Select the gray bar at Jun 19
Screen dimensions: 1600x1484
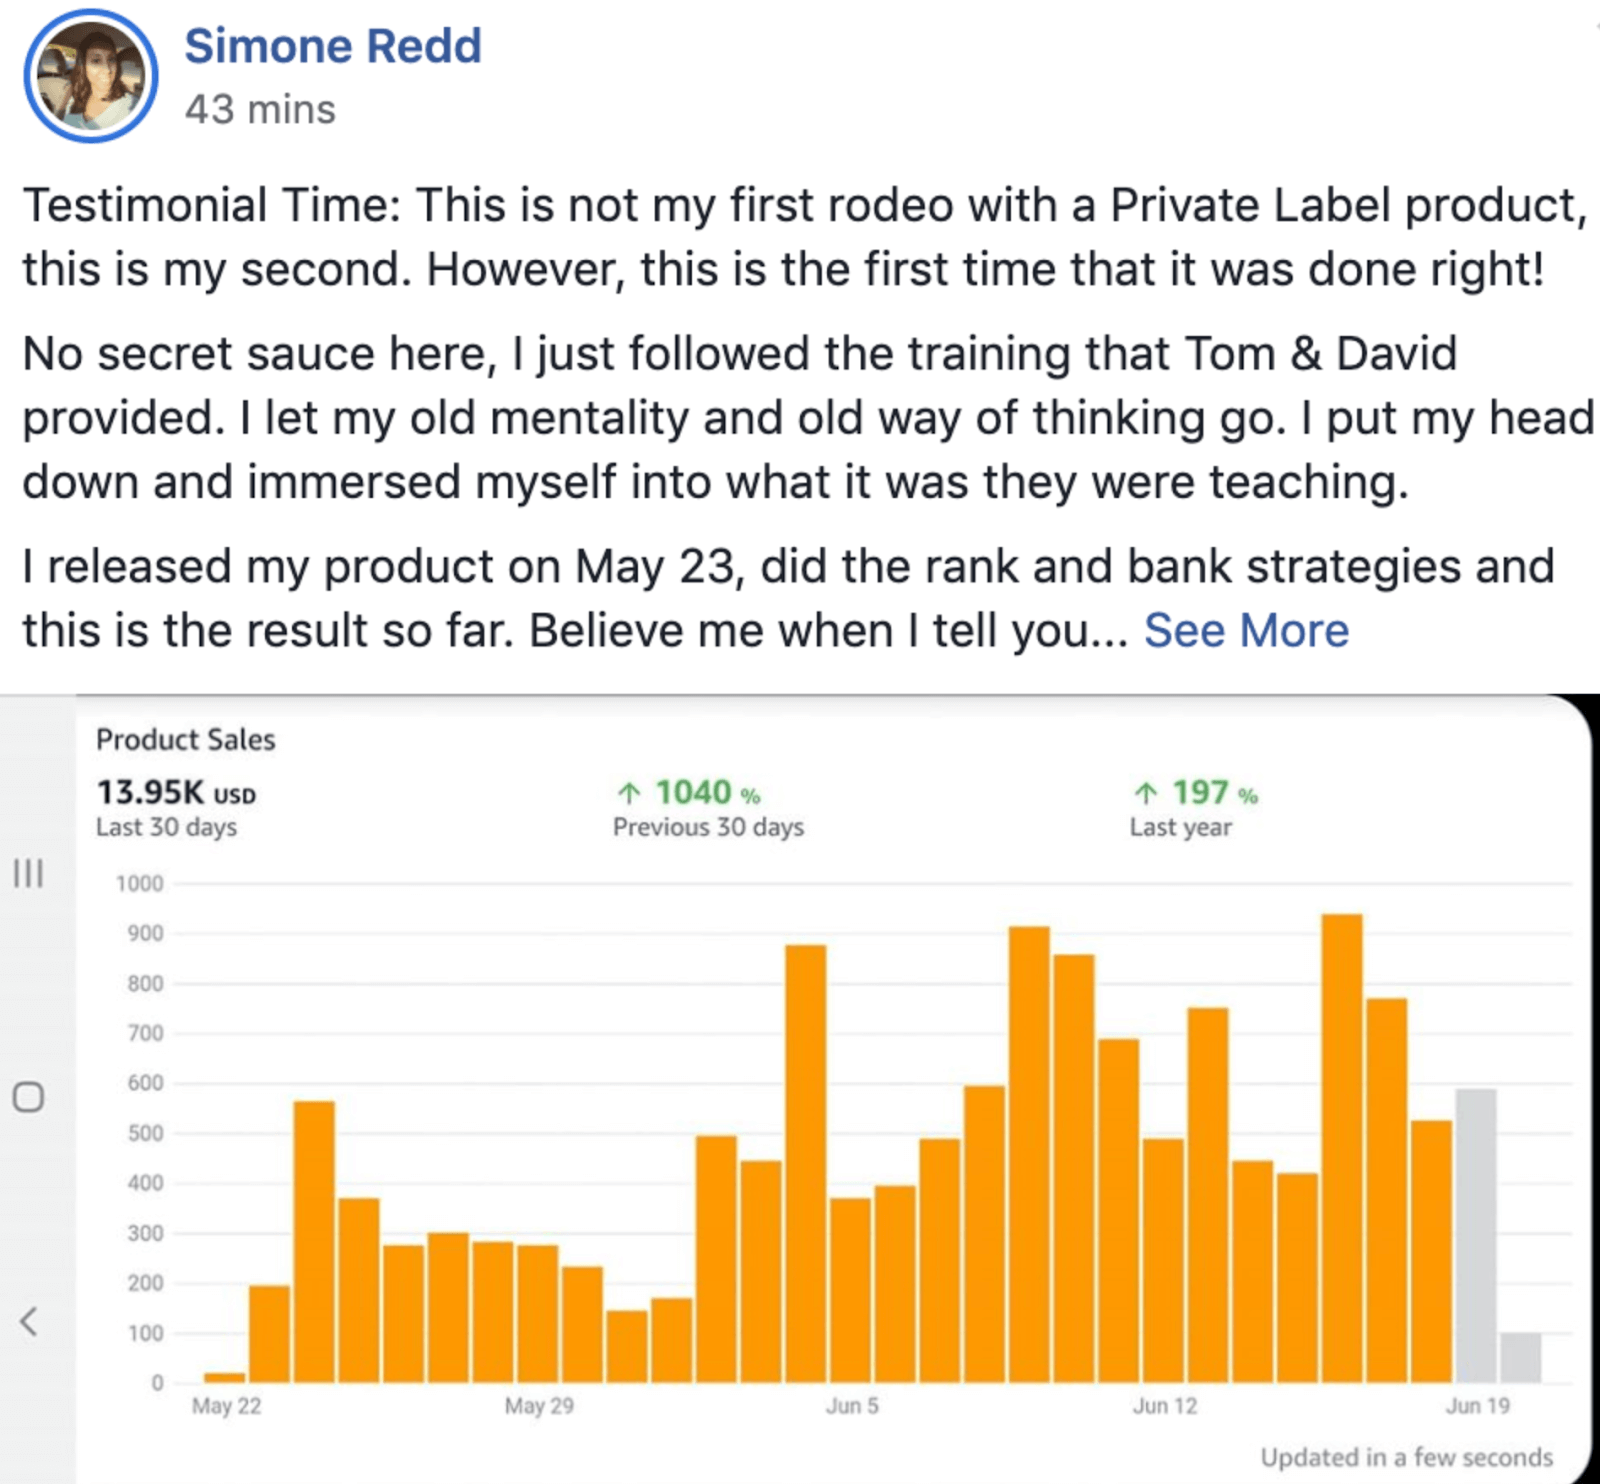(x=1475, y=1236)
